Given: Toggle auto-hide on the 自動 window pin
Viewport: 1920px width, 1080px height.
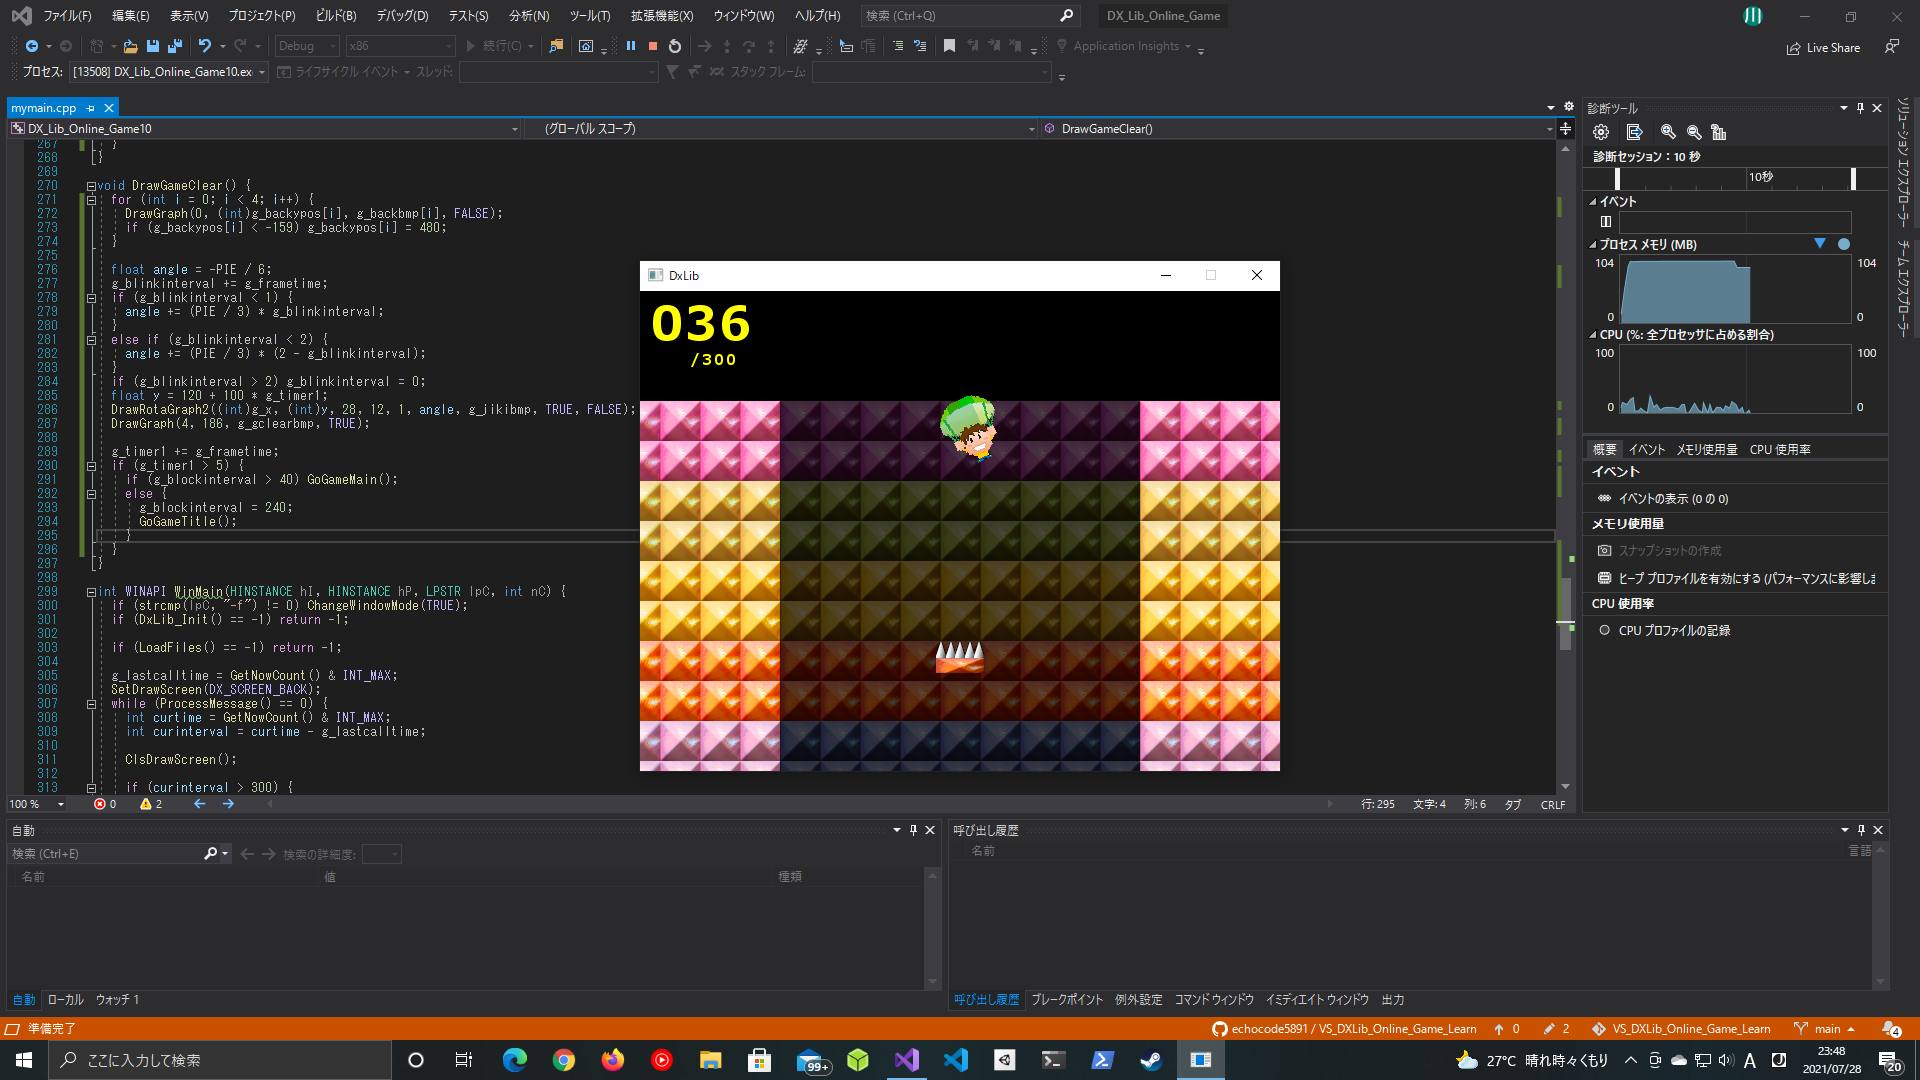Looking at the screenshot, I should point(912,830).
